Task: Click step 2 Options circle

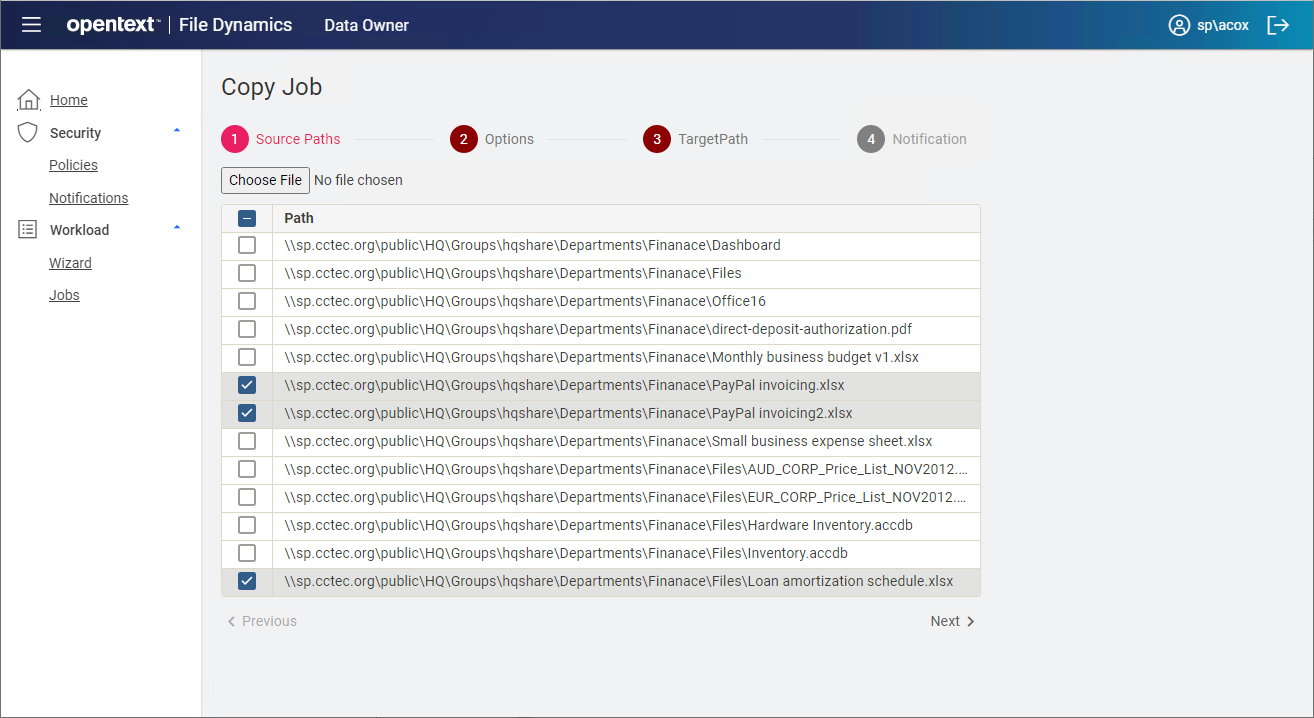Action: [464, 139]
